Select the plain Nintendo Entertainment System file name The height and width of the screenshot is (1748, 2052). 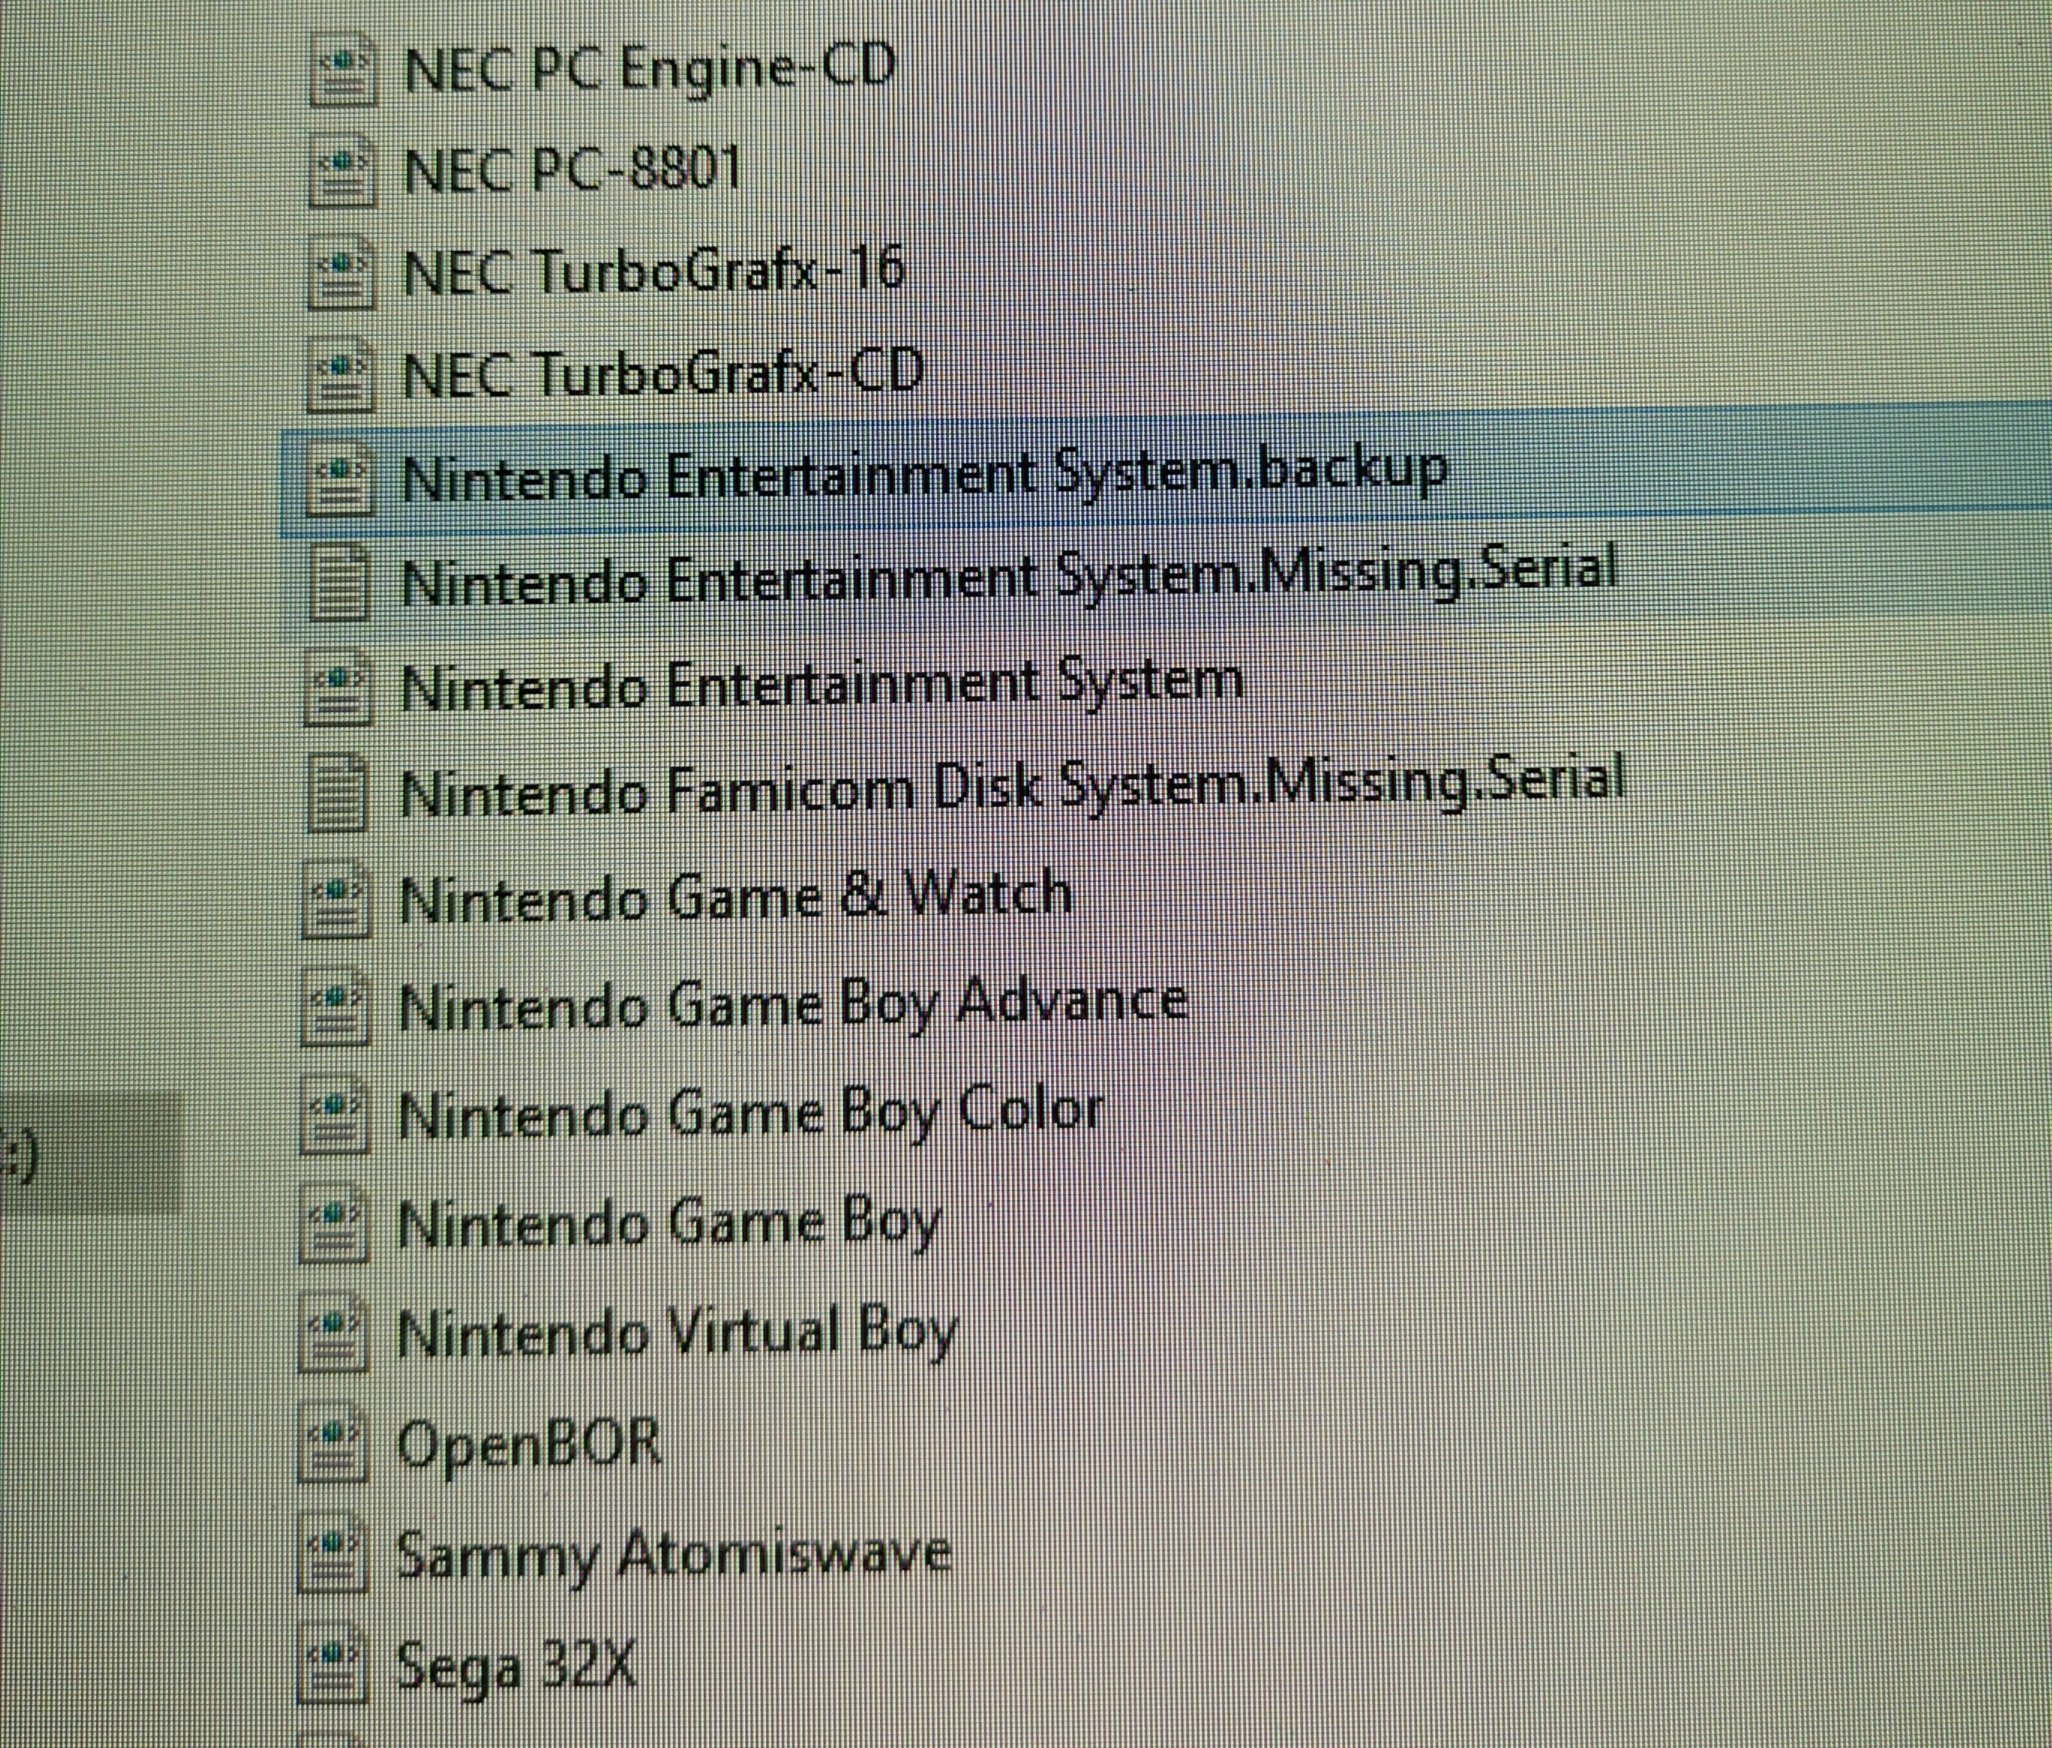tap(822, 685)
